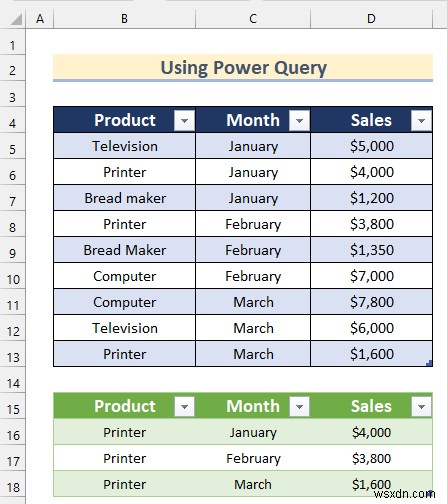
Task: Expand Sales filter in green table header
Action: [x=421, y=406]
